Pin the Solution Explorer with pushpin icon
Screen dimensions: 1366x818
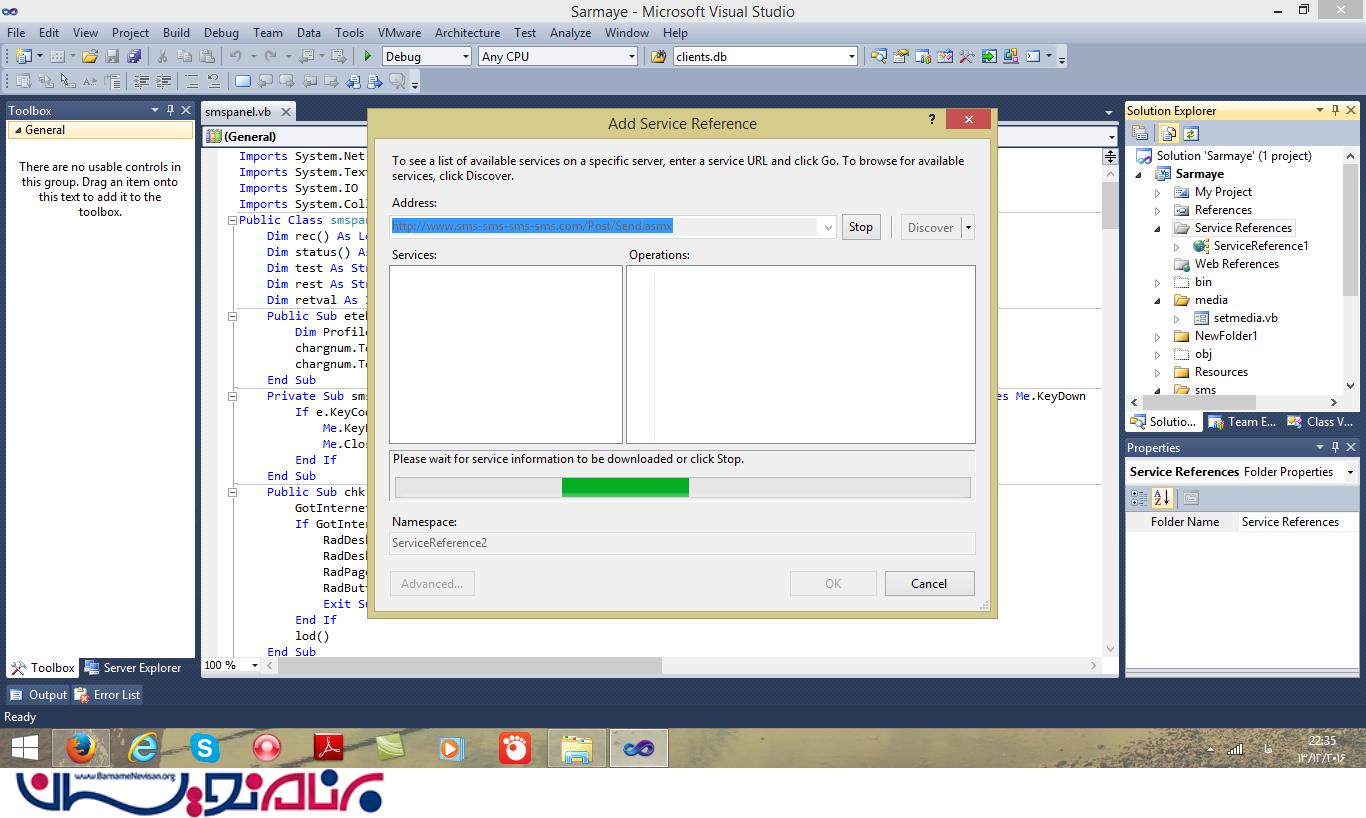click(x=1335, y=110)
